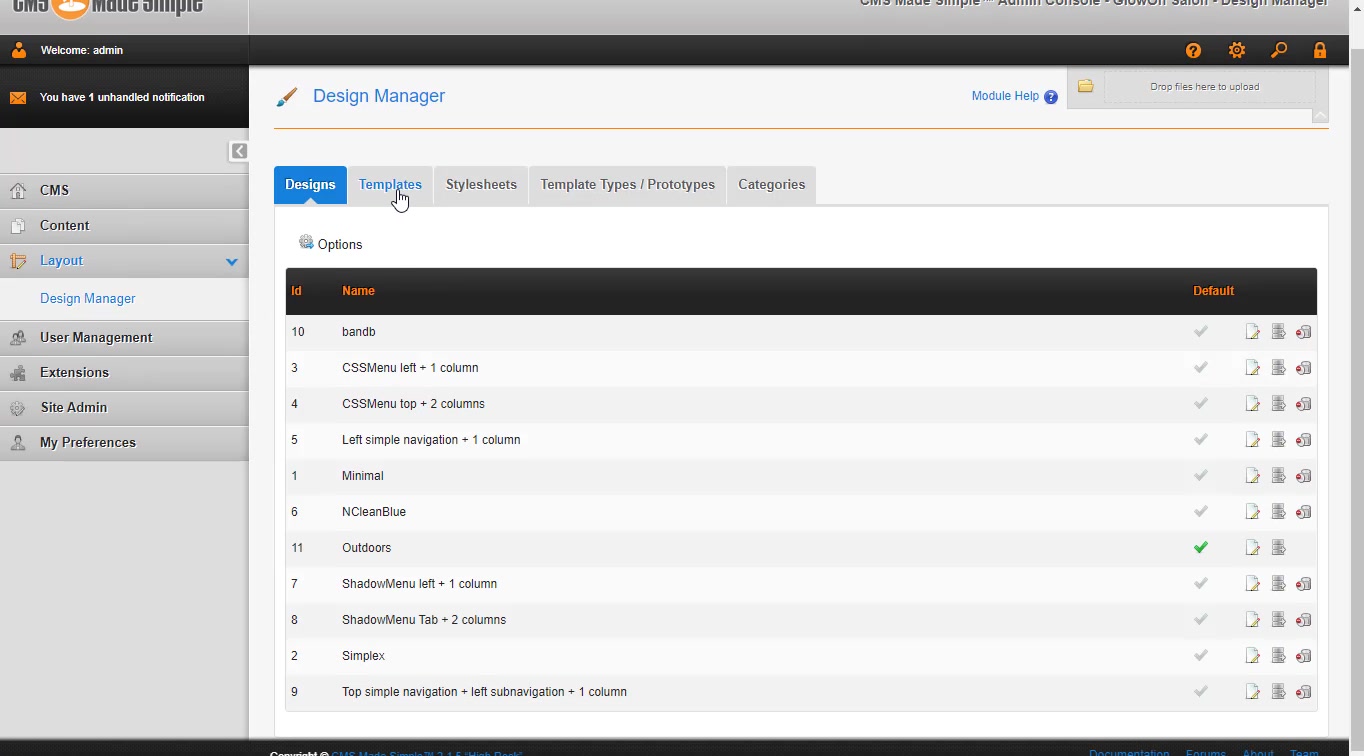This screenshot has height=756, width=1364.
Task: Click the magnifier search icon in top bar
Action: pos(1279,51)
